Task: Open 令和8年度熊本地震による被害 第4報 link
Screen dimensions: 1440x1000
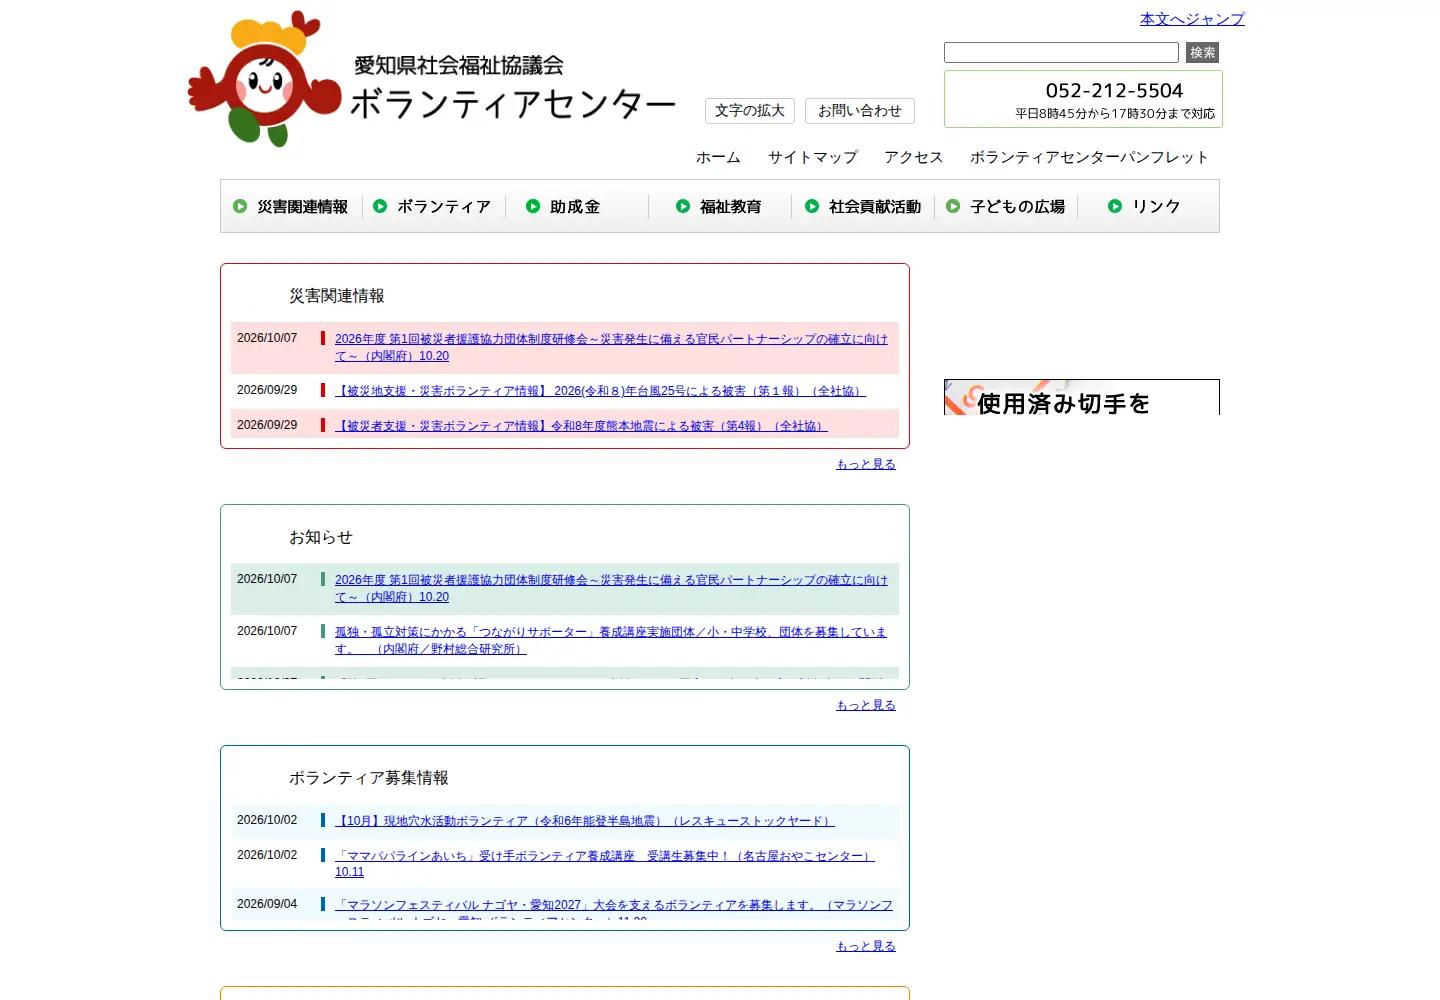Action: pyautogui.click(x=581, y=426)
